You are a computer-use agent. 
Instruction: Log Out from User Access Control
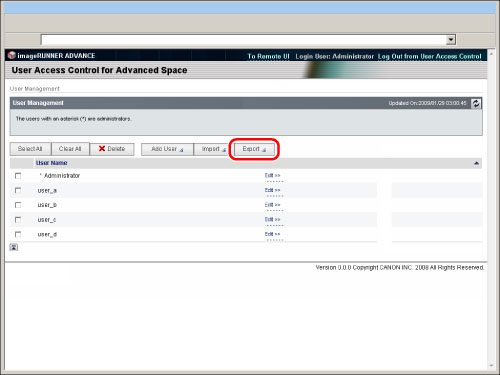point(430,56)
